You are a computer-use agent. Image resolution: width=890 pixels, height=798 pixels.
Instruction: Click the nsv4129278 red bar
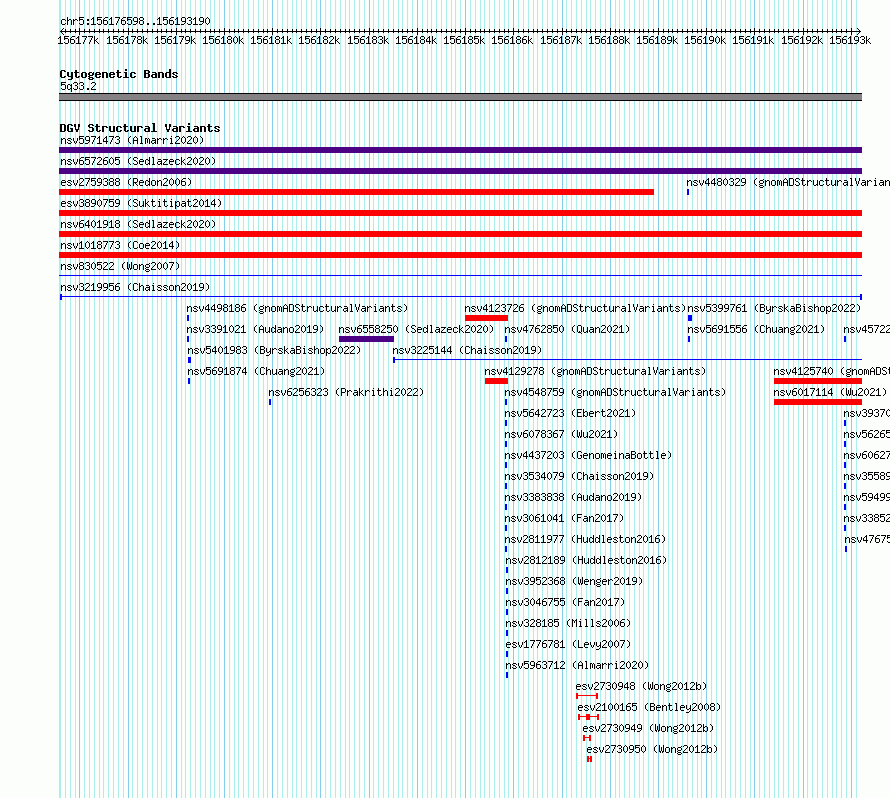point(496,381)
